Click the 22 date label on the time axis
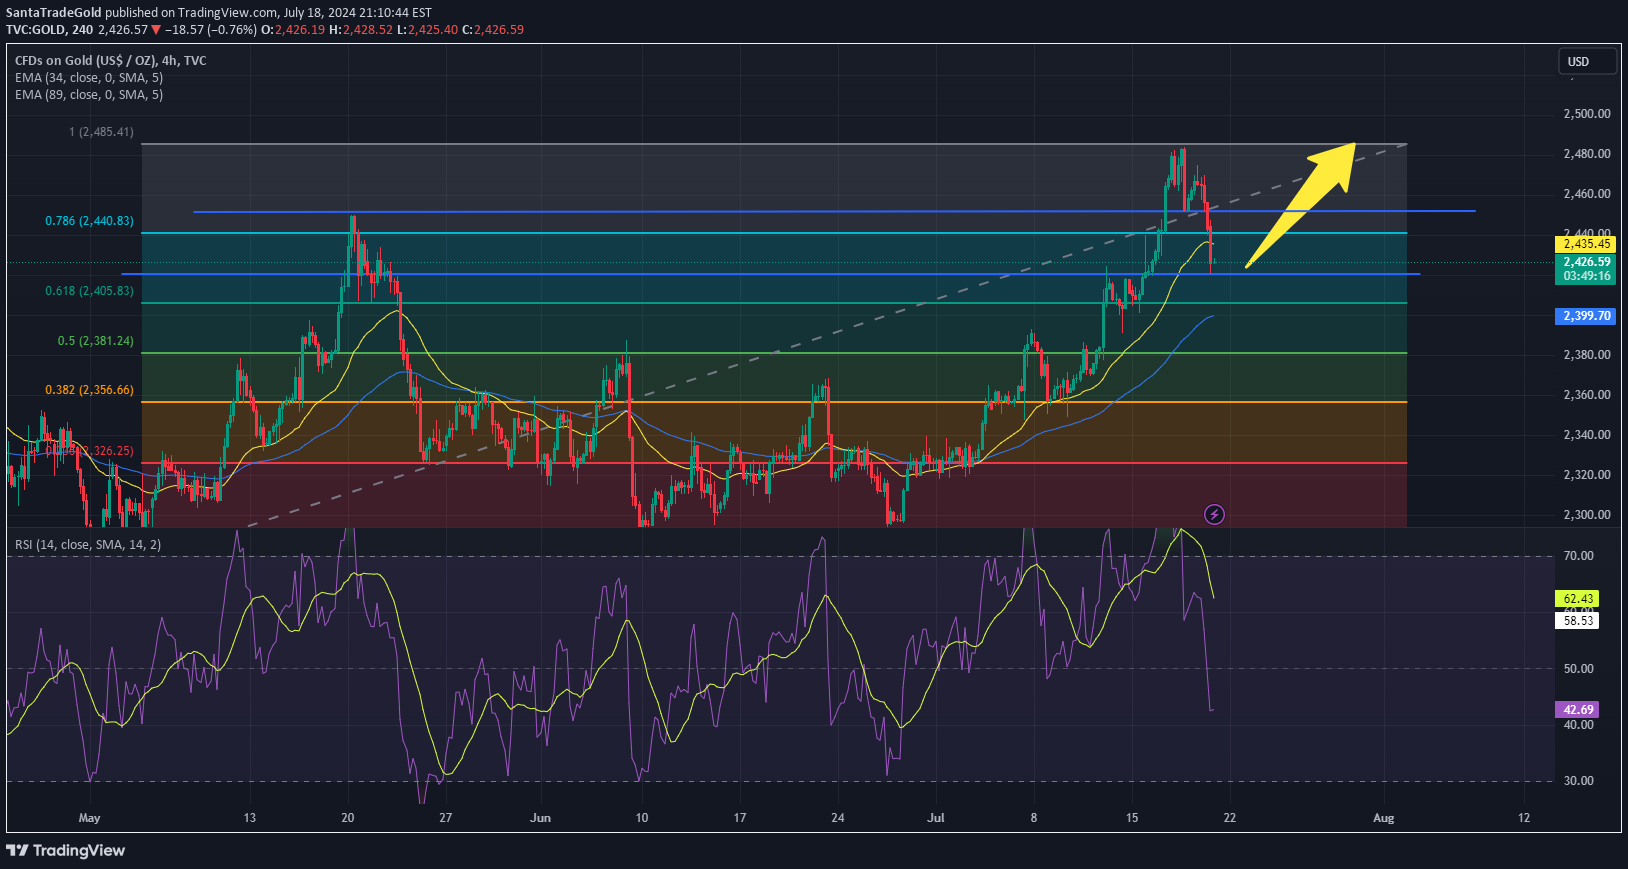Viewport: 1628px width, 869px height. pyautogui.click(x=1230, y=818)
